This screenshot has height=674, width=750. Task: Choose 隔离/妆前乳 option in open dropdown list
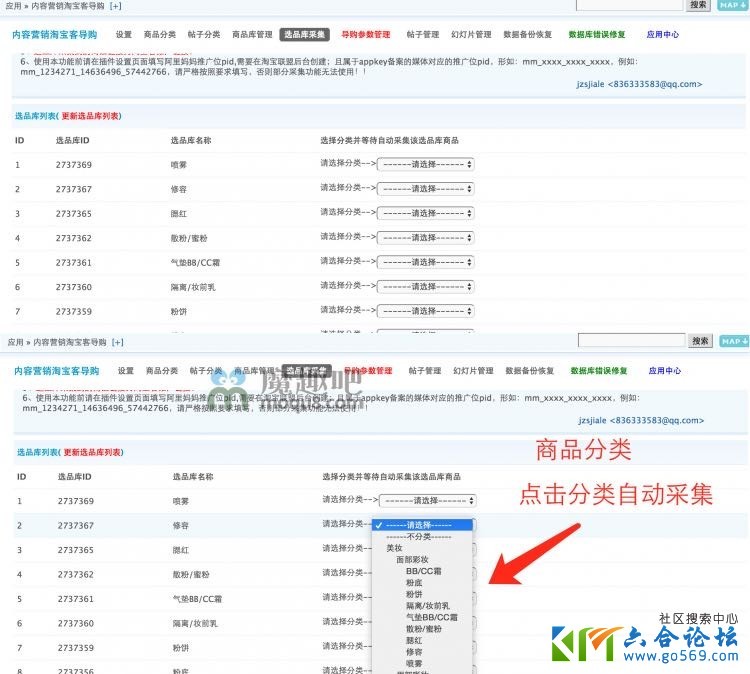click(x=422, y=606)
